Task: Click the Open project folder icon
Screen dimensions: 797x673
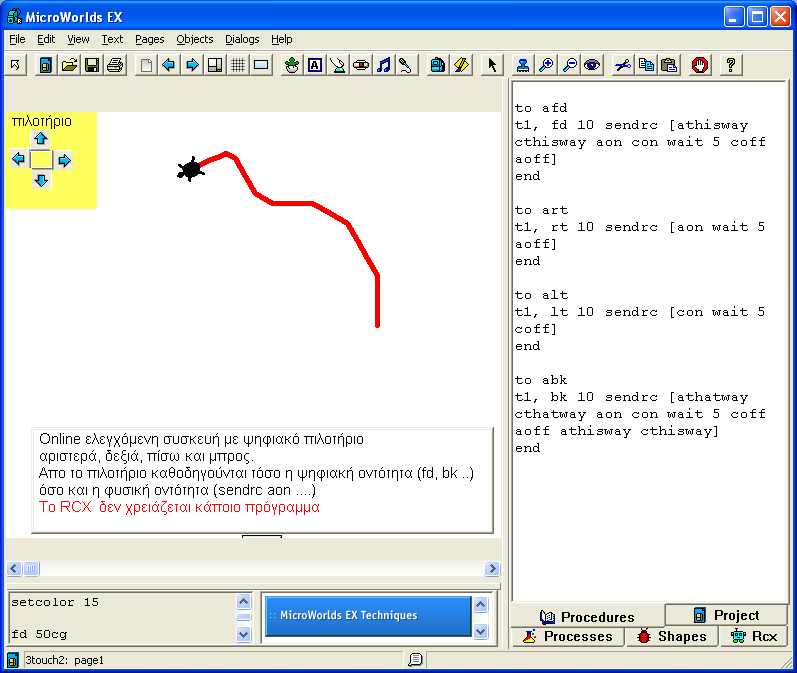Action: [69, 65]
